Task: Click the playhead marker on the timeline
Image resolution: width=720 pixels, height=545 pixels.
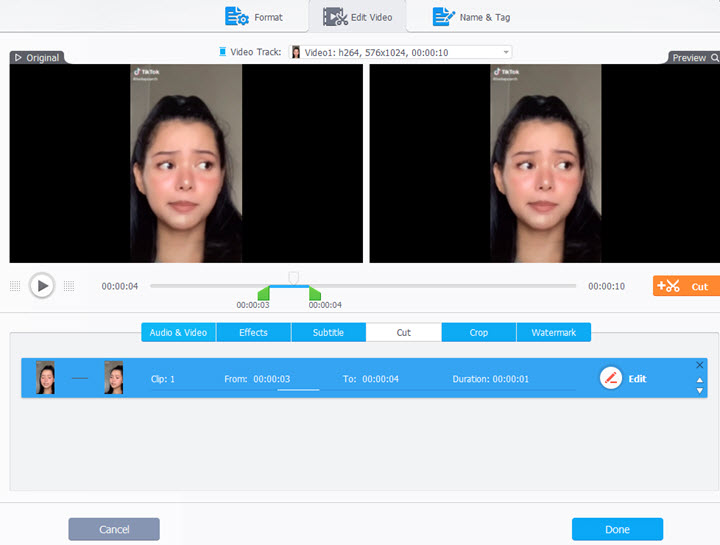Action: [x=293, y=277]
